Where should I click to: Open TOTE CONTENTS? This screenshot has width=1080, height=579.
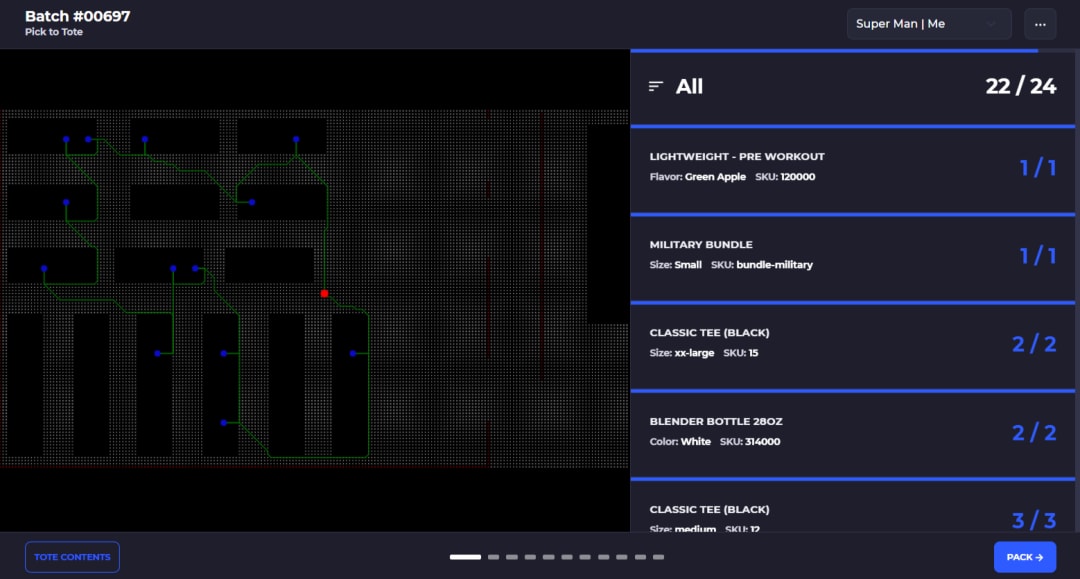pyautogui.click(x=72, y=557)
